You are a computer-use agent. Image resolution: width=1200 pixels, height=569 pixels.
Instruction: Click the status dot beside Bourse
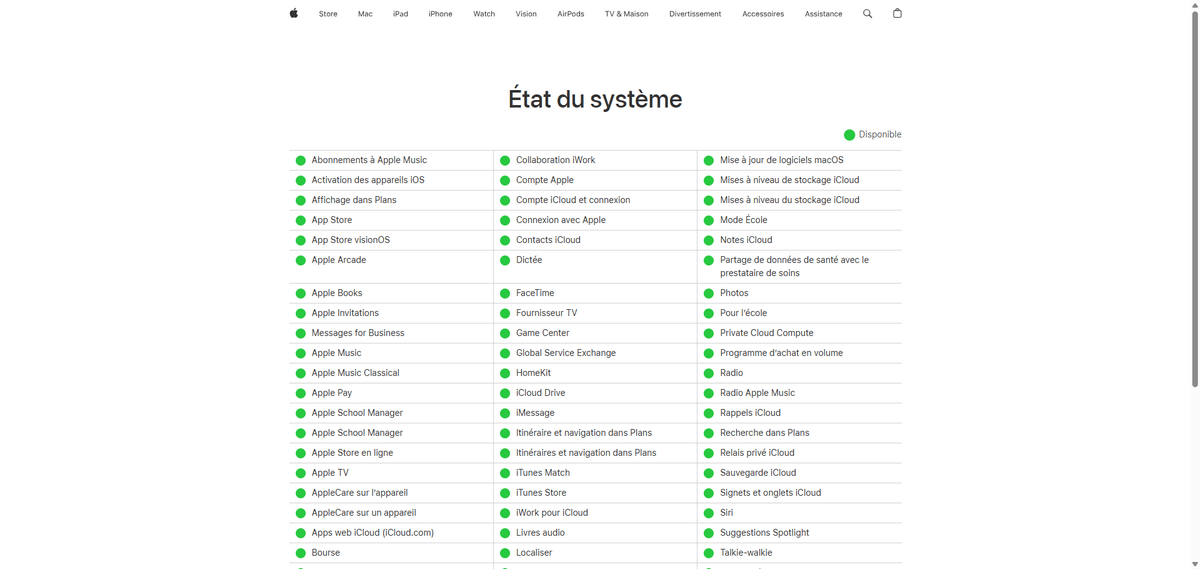click(x=300, y=554)
